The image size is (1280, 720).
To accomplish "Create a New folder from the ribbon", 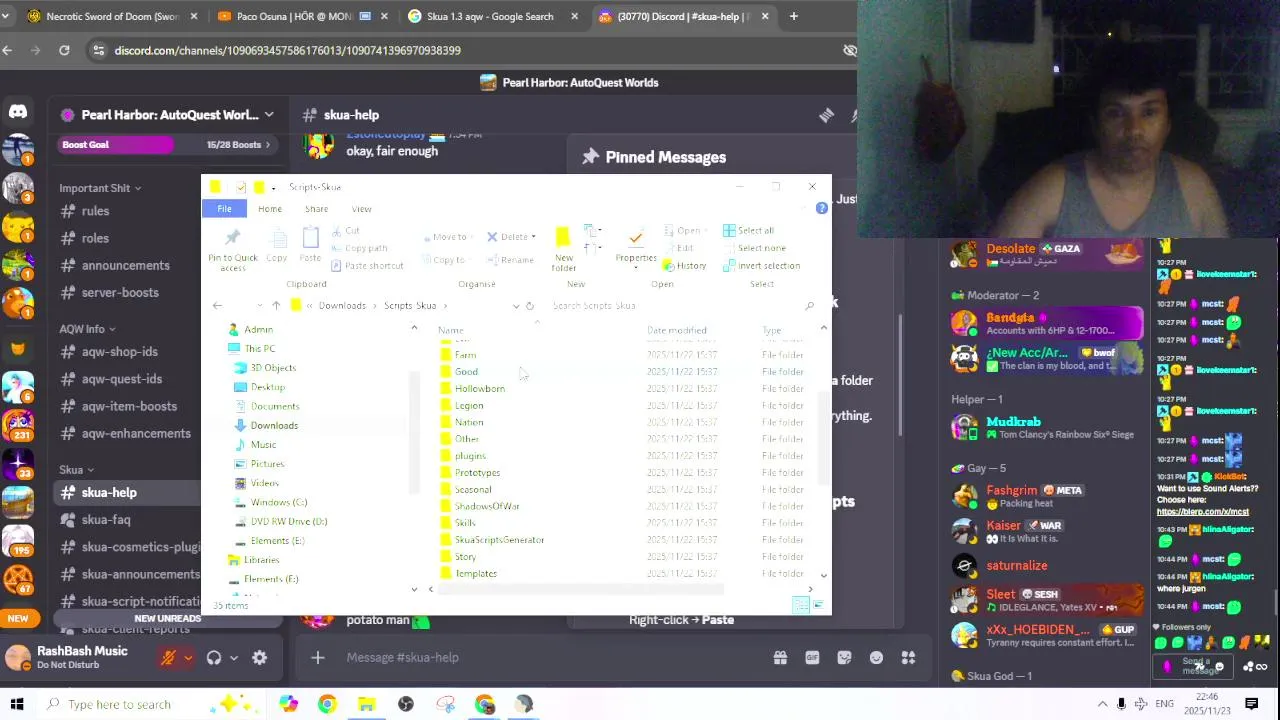I will [x=563, y=249].
